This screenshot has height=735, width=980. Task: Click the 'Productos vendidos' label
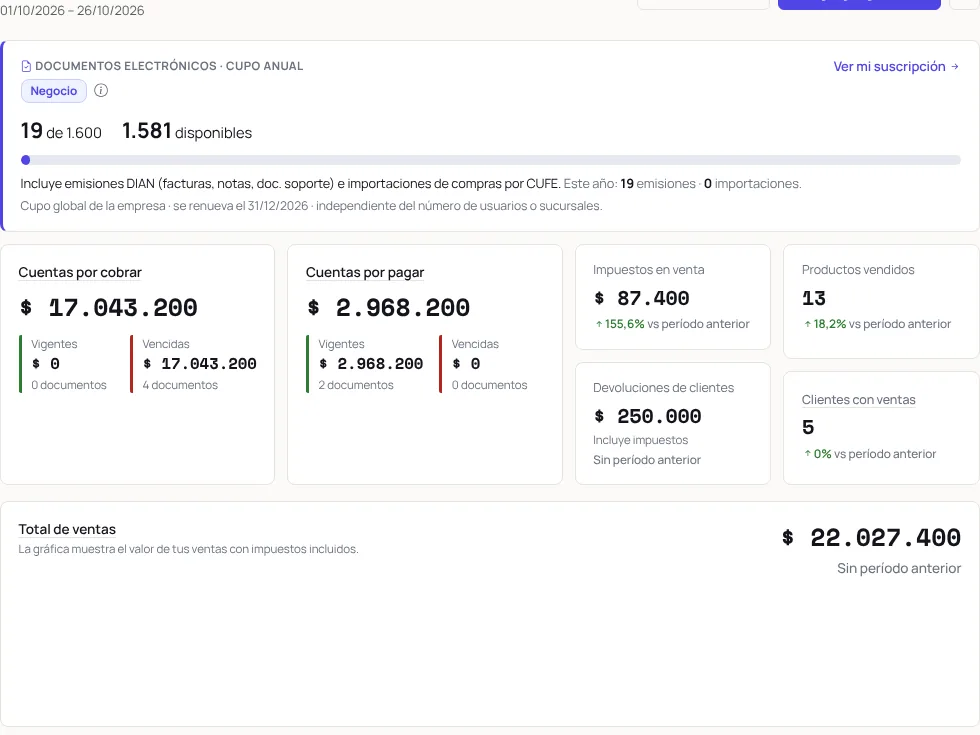pos(858,270)
